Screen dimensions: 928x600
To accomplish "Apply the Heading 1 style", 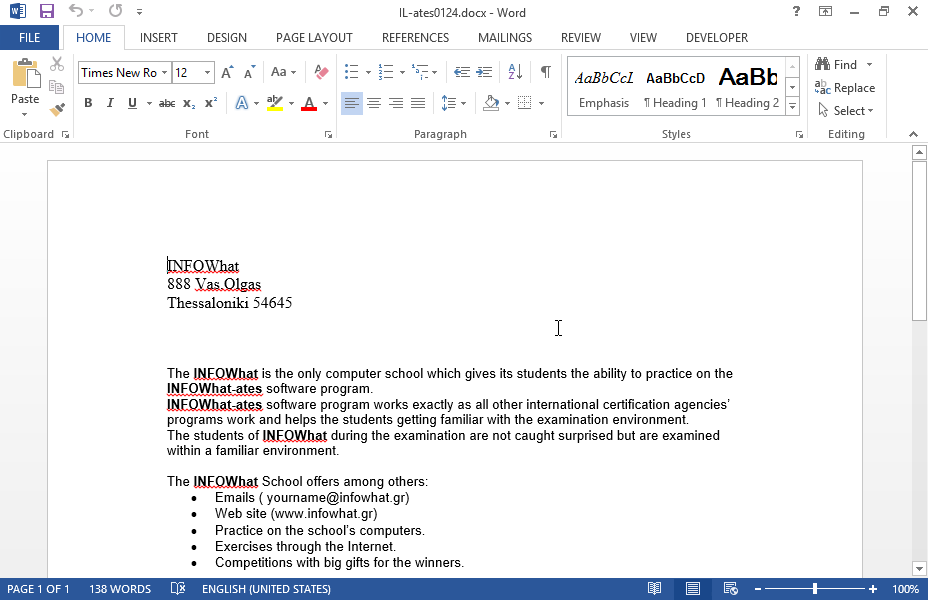I will click(x=675, y=89).
